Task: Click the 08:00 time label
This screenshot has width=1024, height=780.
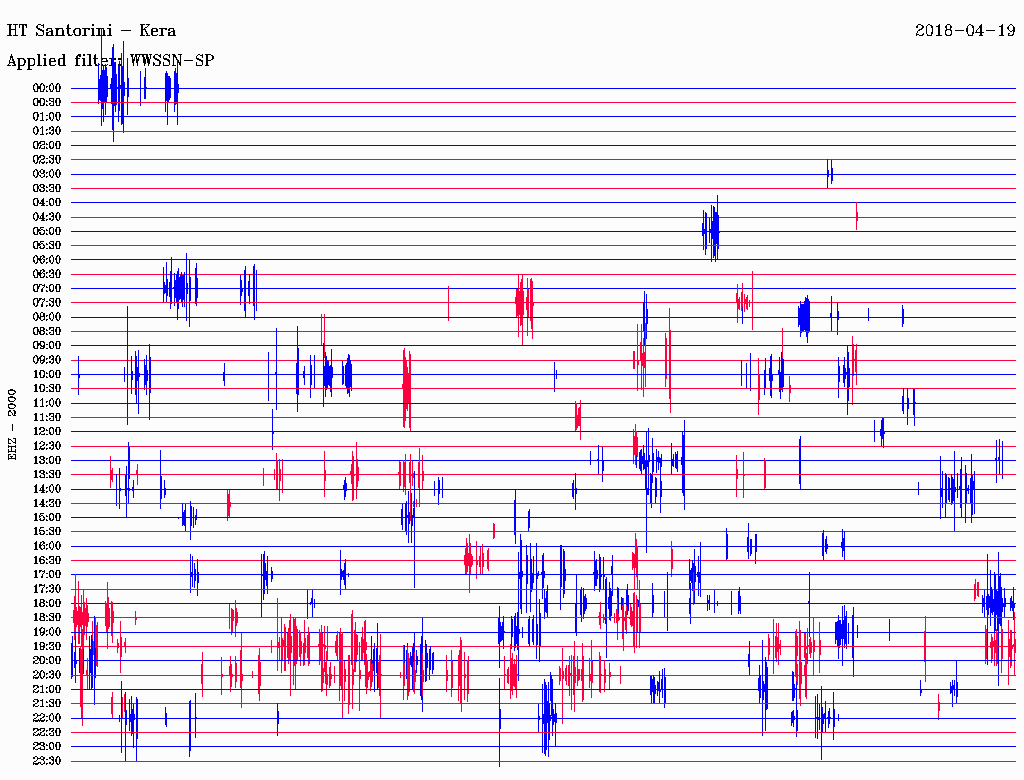Action: pos(47,317)
